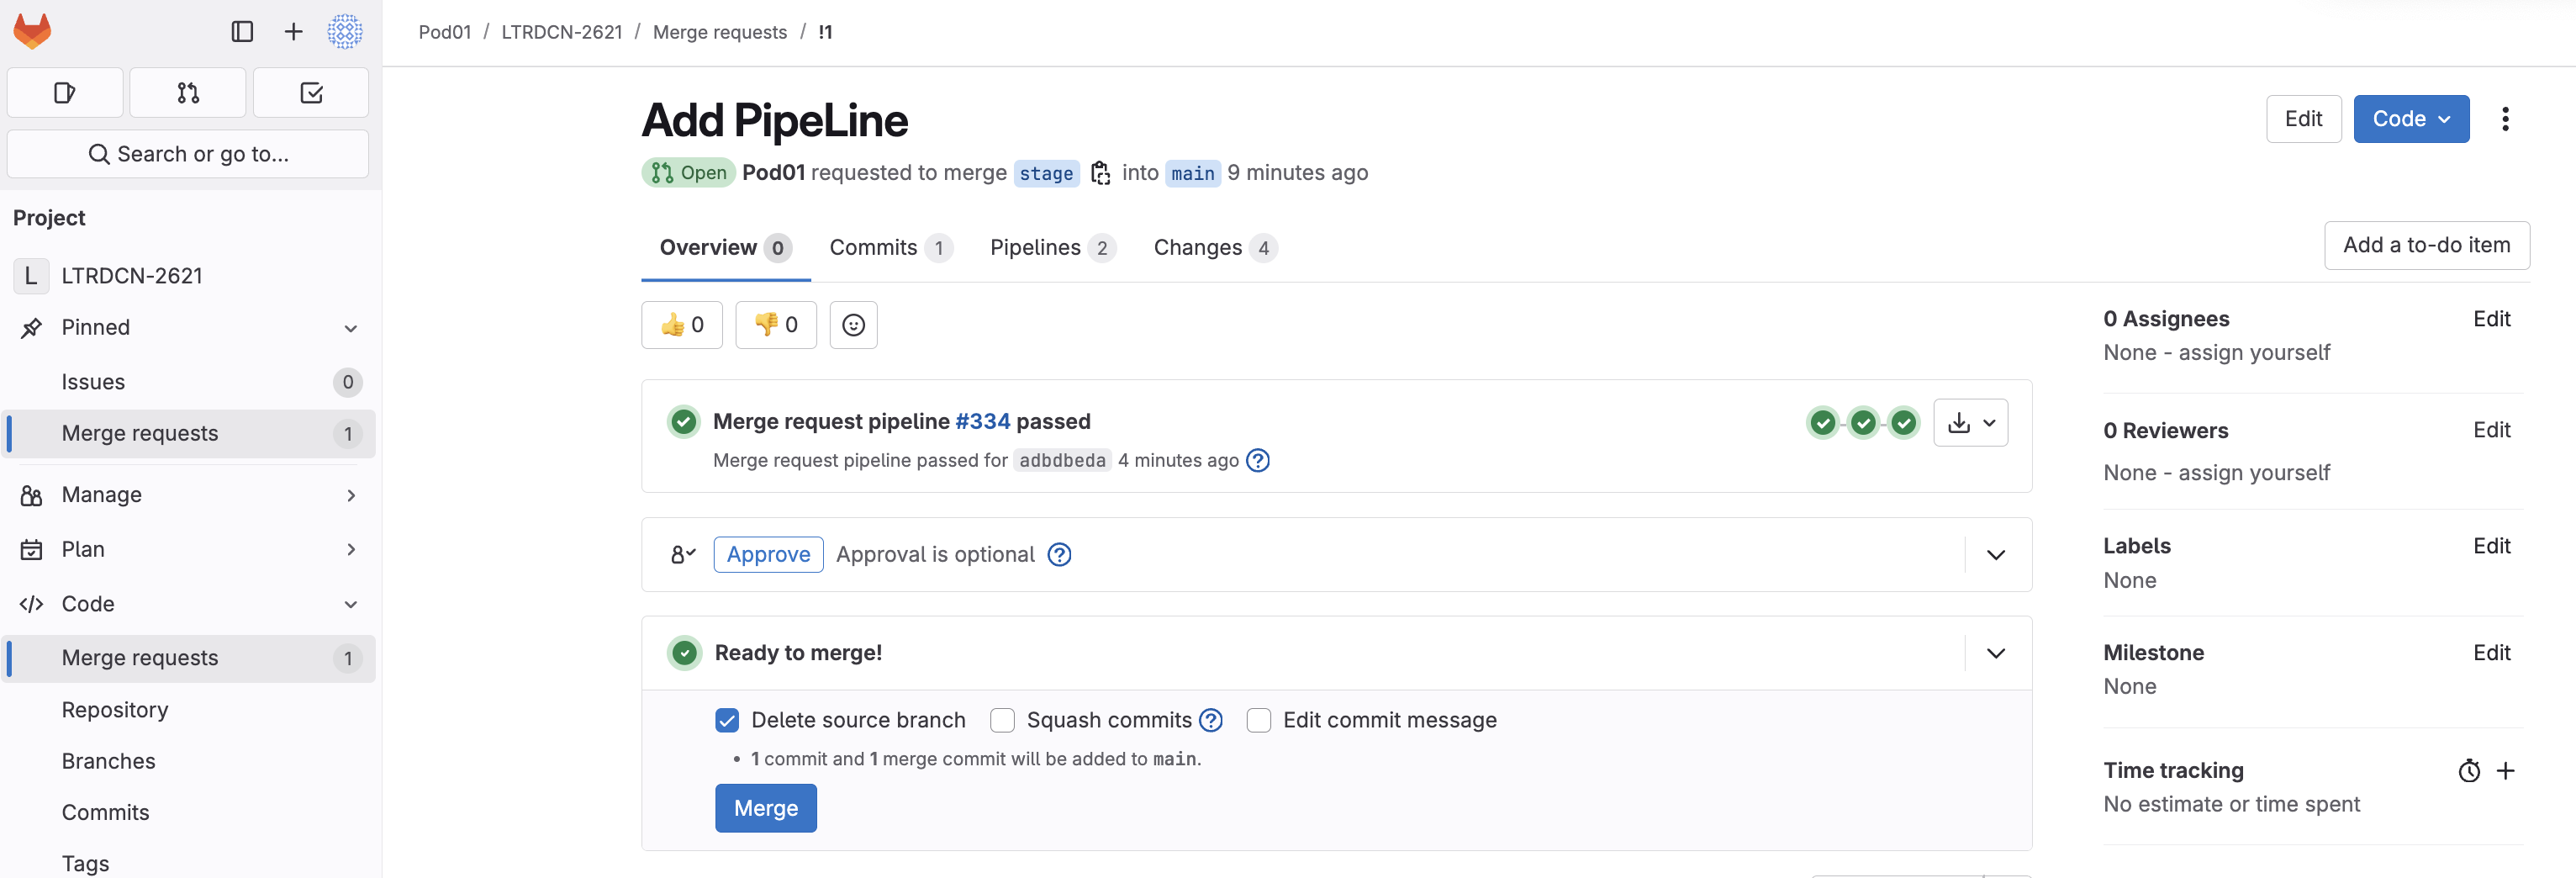
Task: Copy the source branch name icon
Action: (x=1100, y=173)
